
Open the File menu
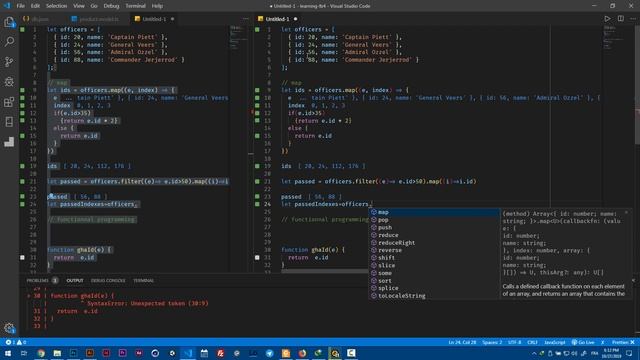click(x=20, y=6)
